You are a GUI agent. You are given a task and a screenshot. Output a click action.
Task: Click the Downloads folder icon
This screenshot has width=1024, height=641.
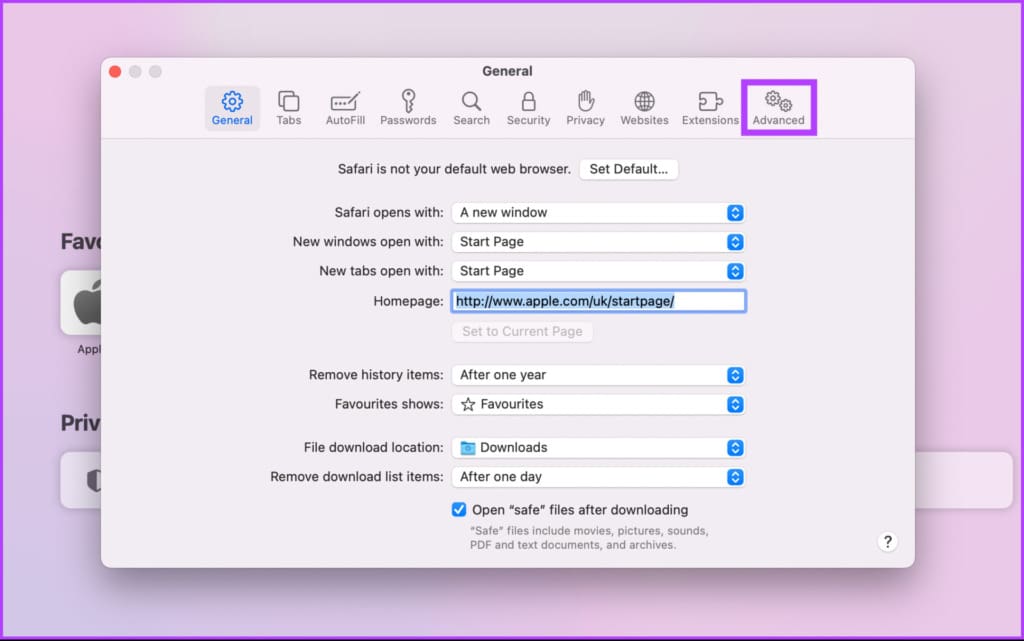(x=468, y=448)
